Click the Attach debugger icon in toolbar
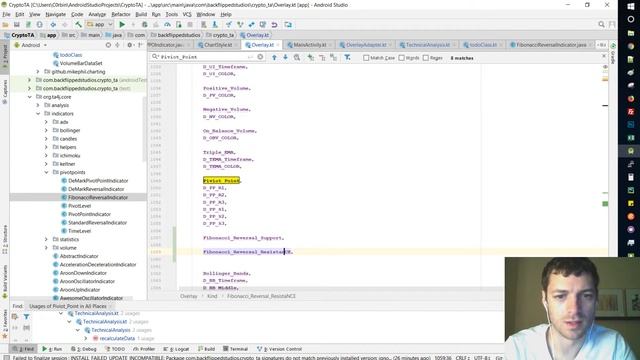Image resolution: width=640 pixels, height=360 pixels. [178, 24]
